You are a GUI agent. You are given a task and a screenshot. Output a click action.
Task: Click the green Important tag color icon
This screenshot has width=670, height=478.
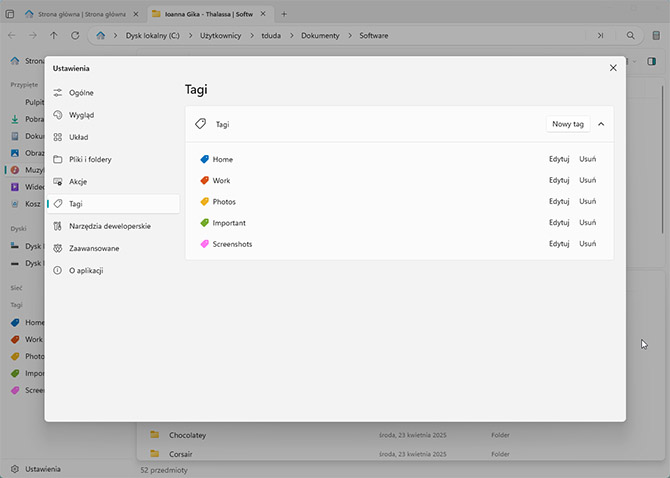pyautogui.click(x=204, y=223)
